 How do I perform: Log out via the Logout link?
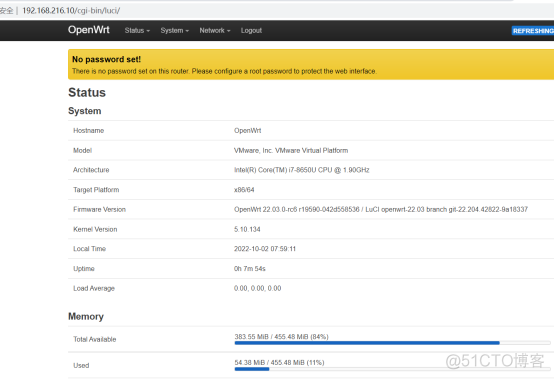click(x=251, y=30)
